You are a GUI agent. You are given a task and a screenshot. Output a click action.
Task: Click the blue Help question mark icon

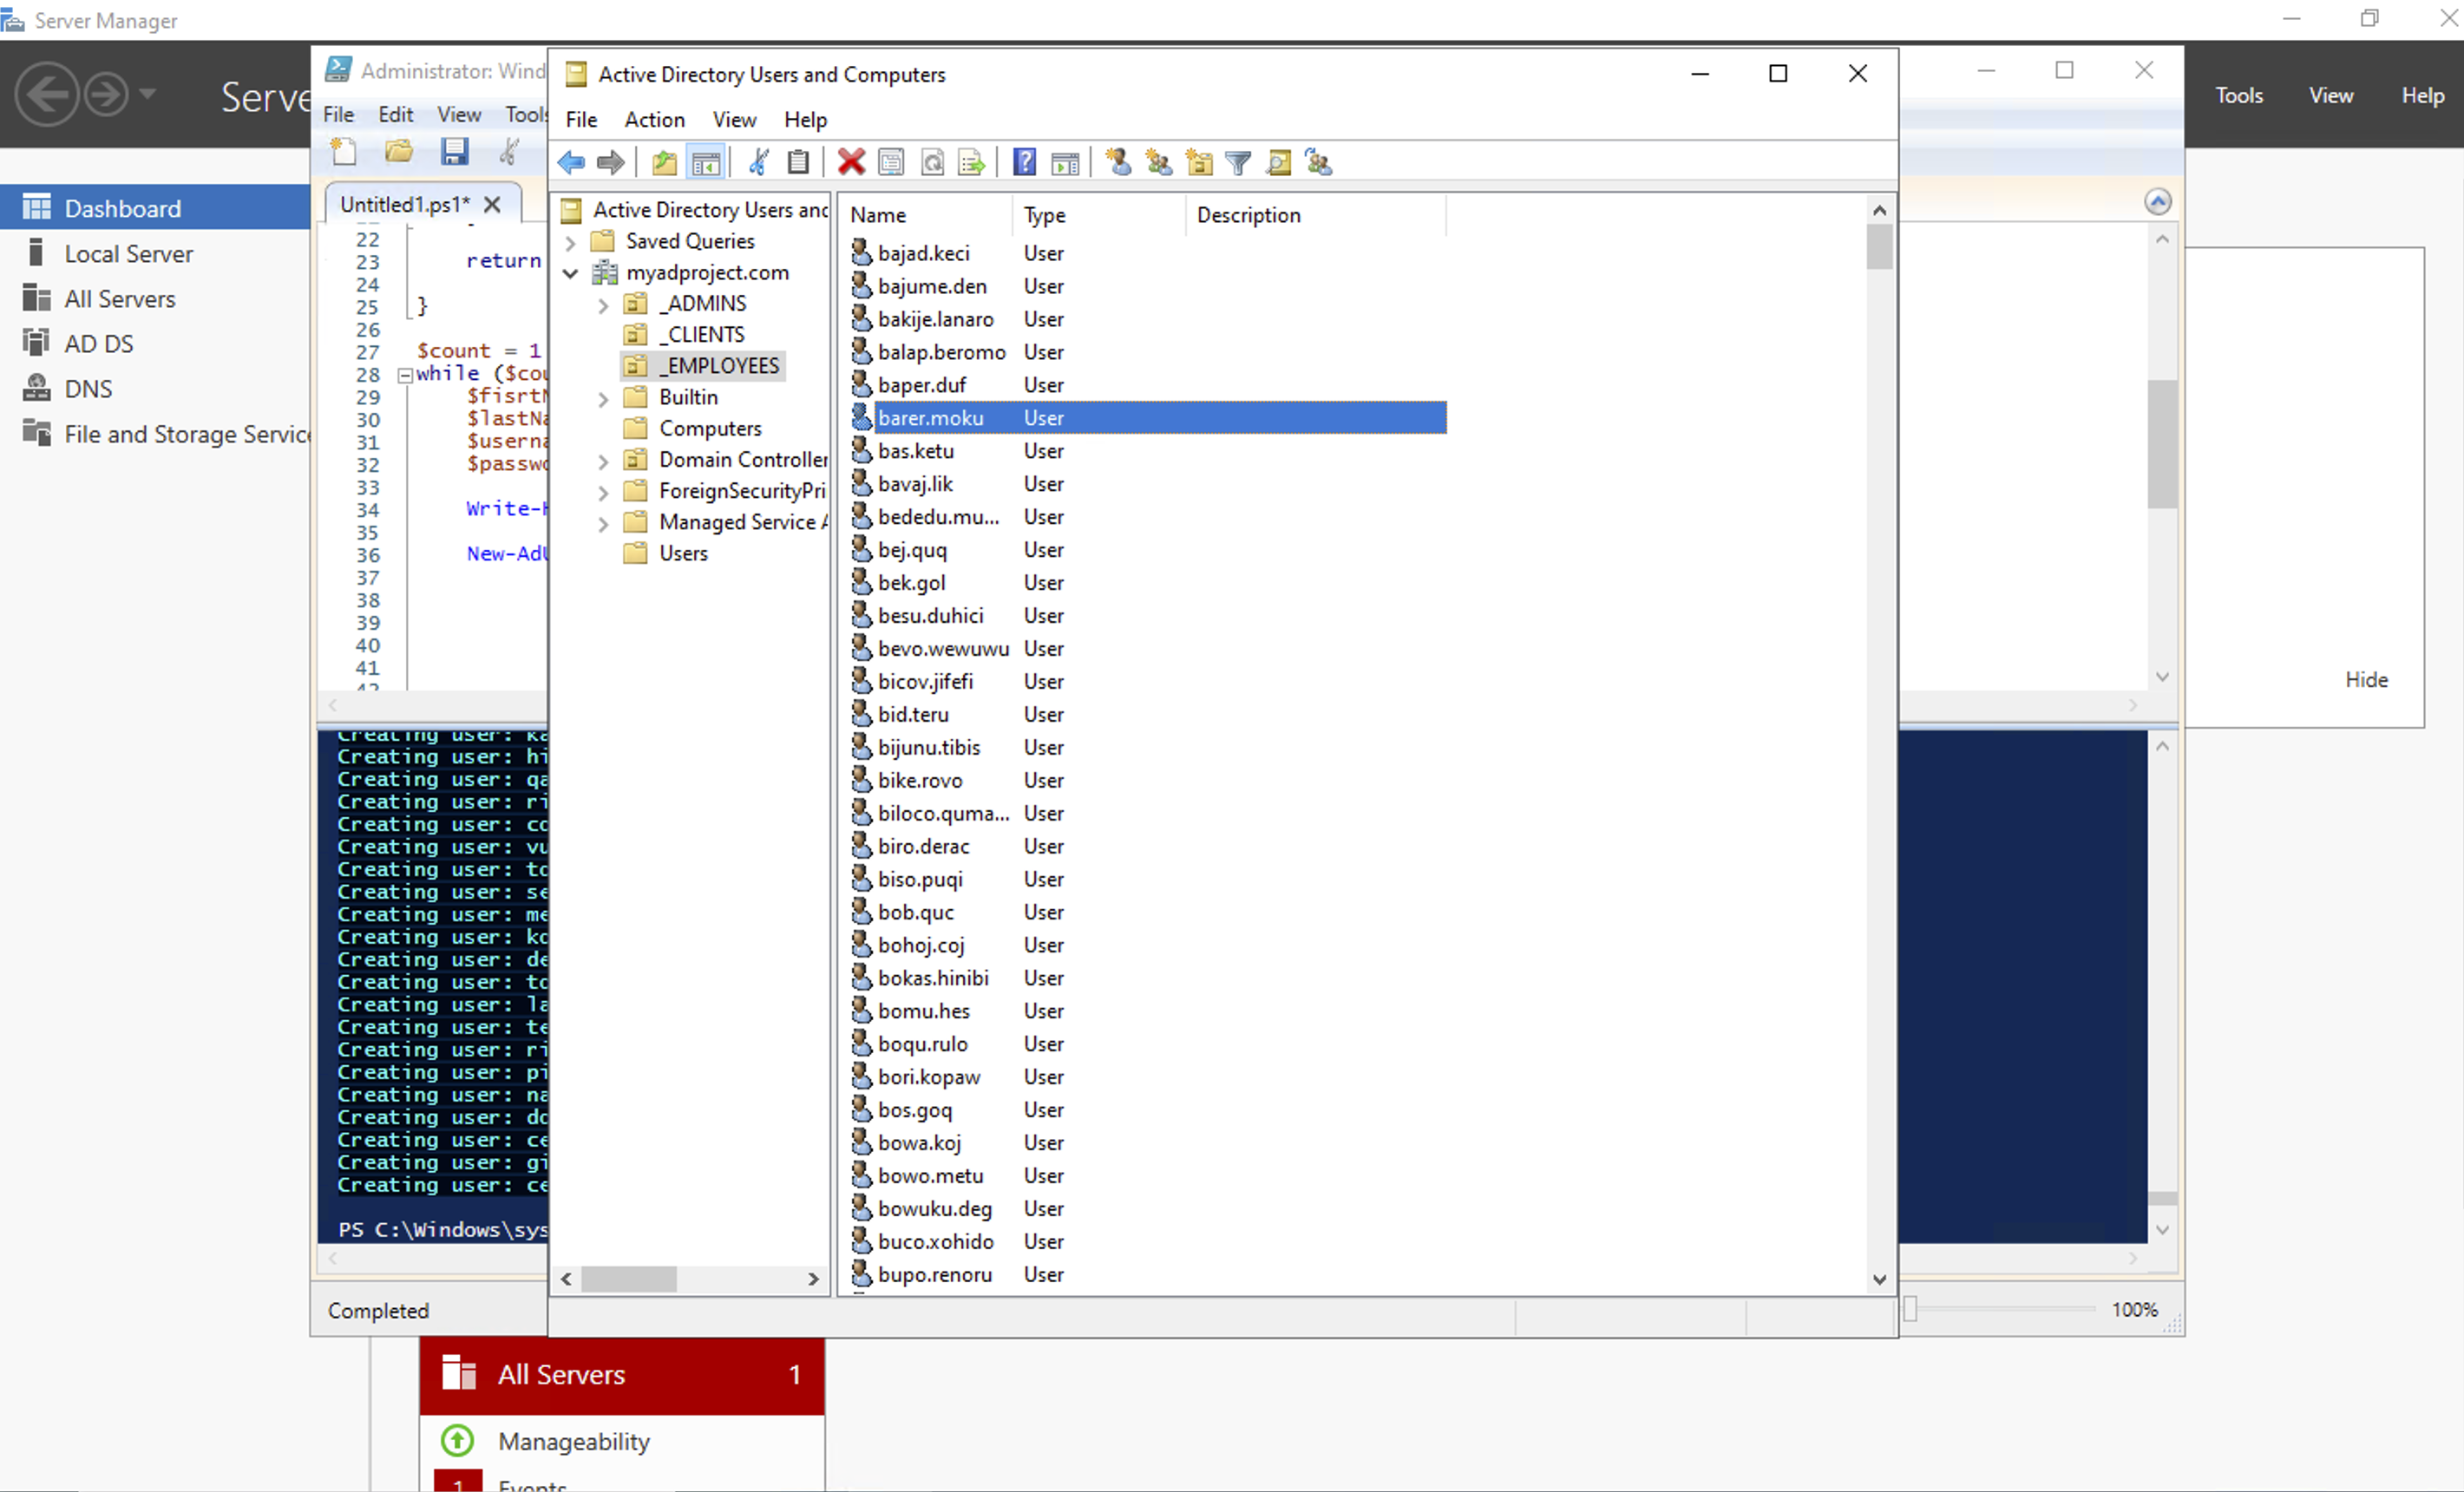1024,162
